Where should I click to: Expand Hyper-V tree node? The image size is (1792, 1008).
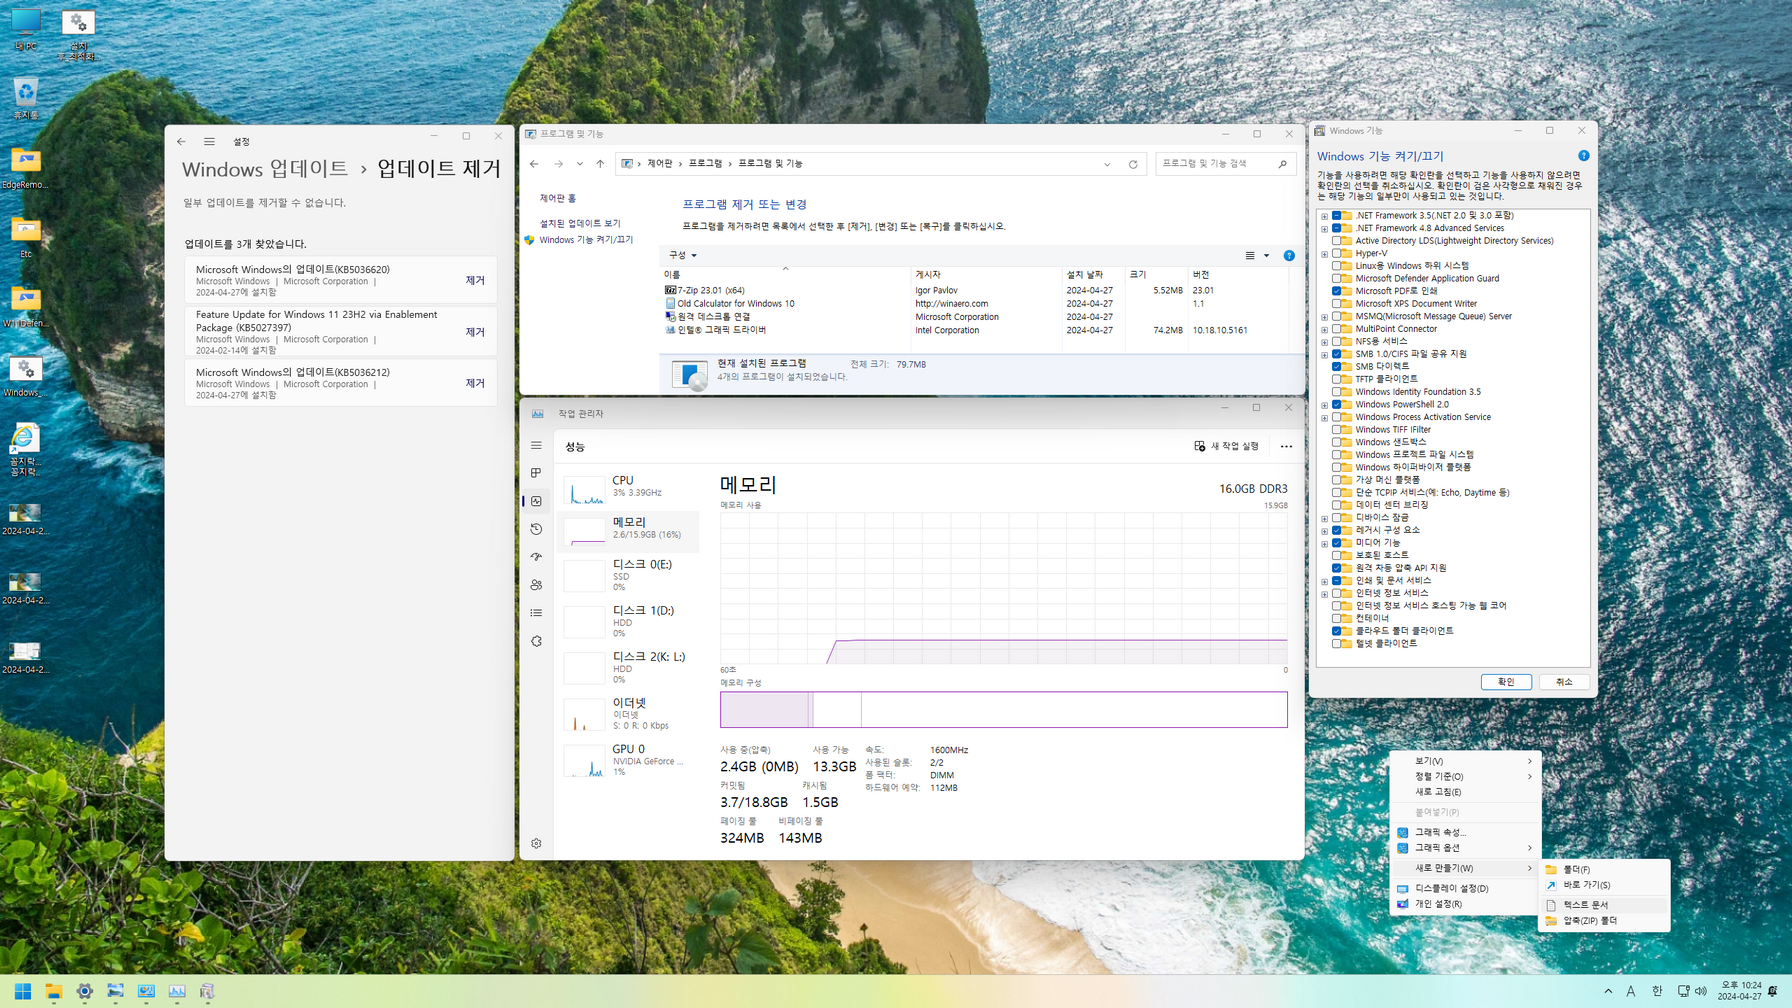pyautogui.click(x=1325, y=254)
